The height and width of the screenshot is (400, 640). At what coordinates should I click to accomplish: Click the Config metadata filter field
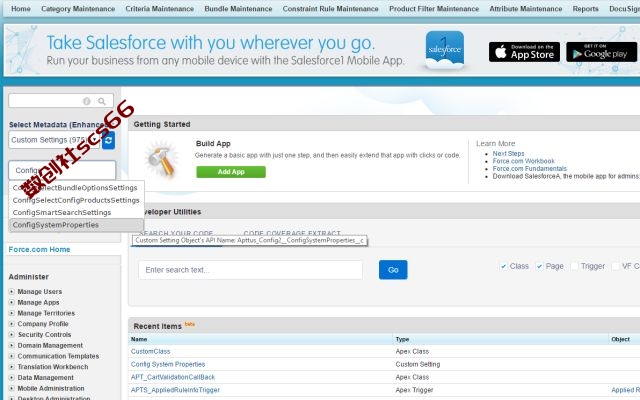coord(62,170)
